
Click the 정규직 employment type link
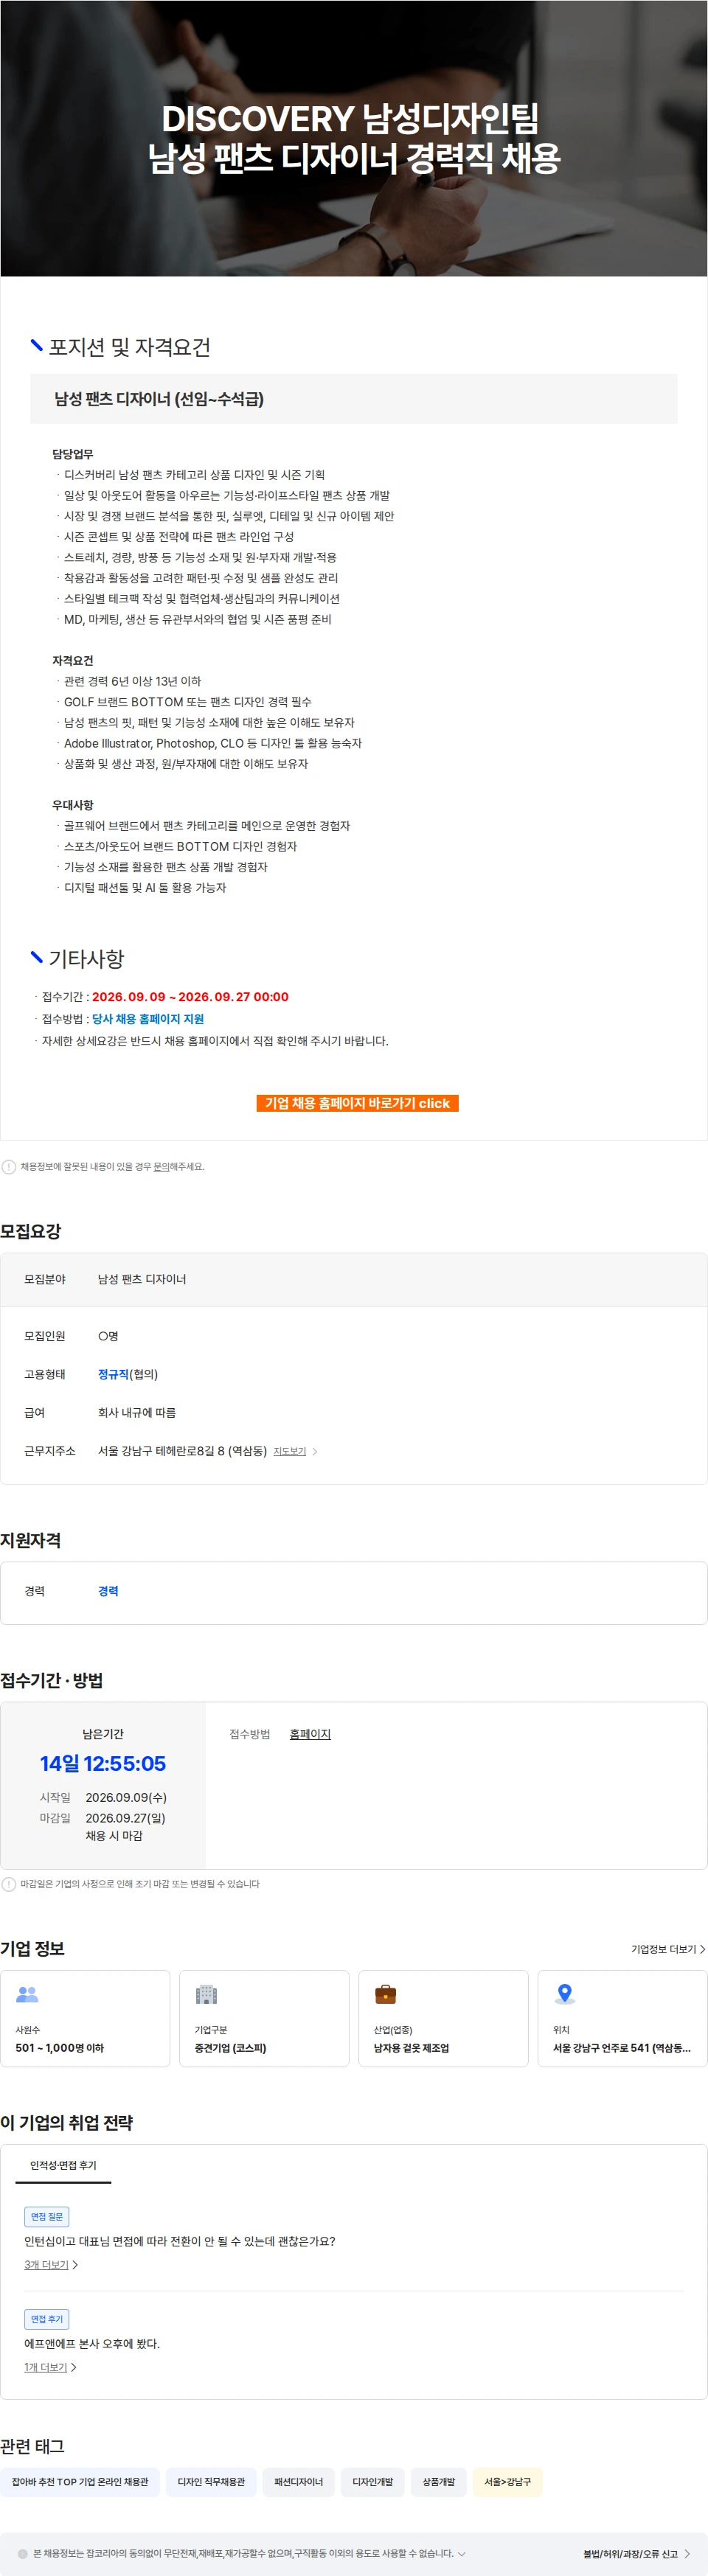coord(113,1374)
